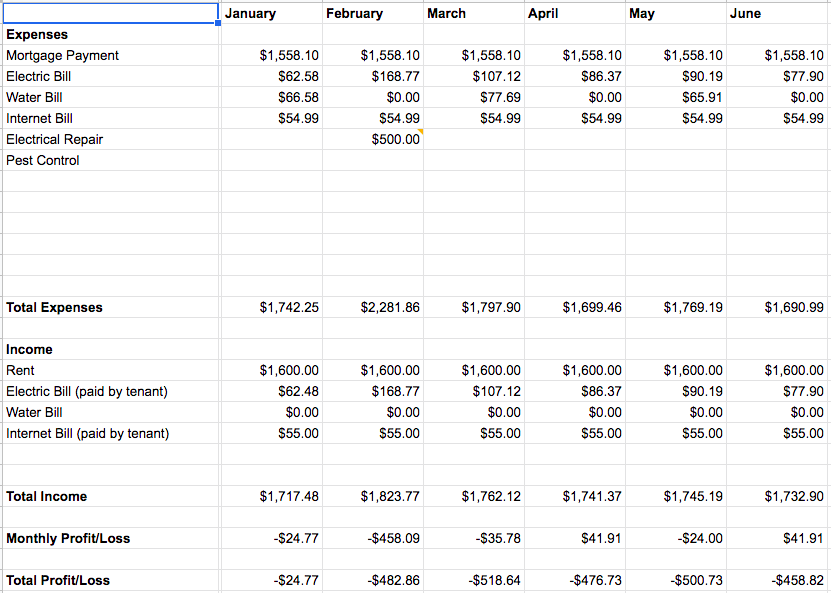Click the March column header cell
831x593 pixels.
coord(474,13)
